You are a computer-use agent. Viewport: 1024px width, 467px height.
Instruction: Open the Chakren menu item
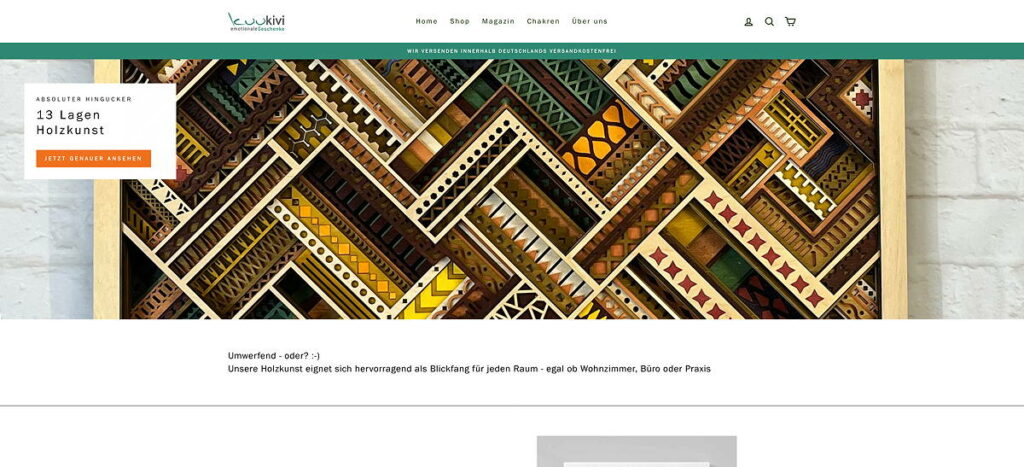pos(543,22)
